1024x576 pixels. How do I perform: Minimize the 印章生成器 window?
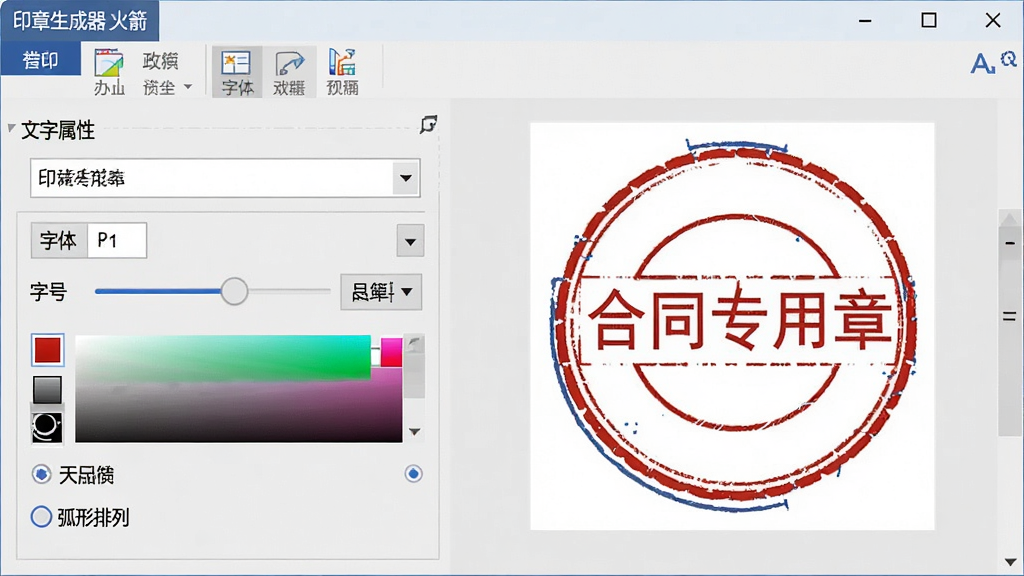tap(865, 21)
